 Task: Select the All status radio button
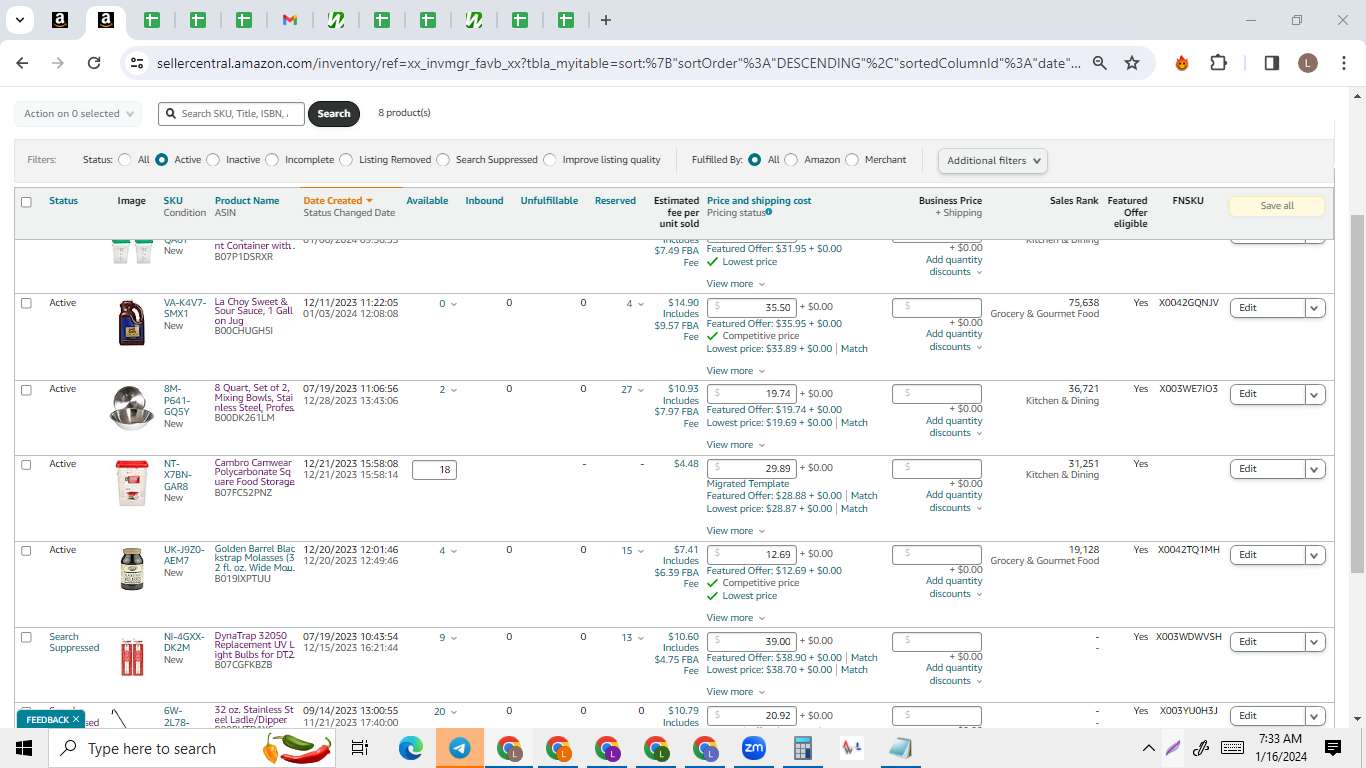[x=125, y=160]
